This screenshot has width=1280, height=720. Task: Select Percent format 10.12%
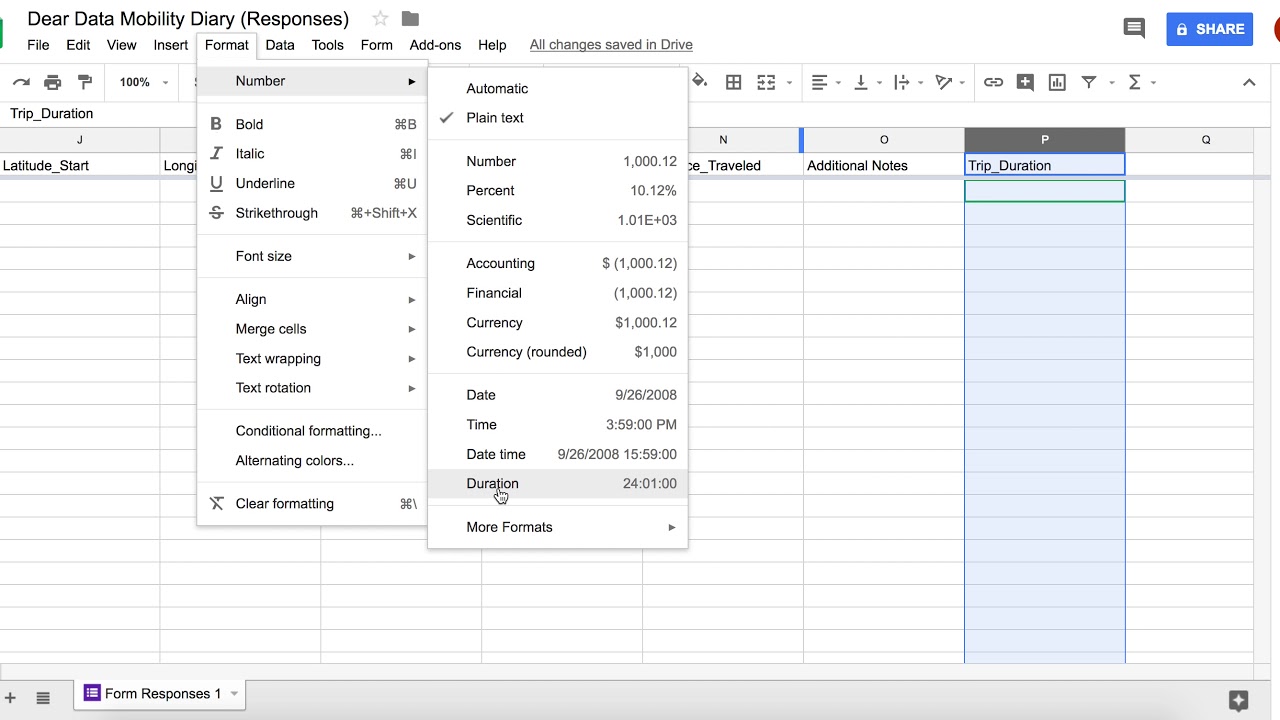coord(558,190)
